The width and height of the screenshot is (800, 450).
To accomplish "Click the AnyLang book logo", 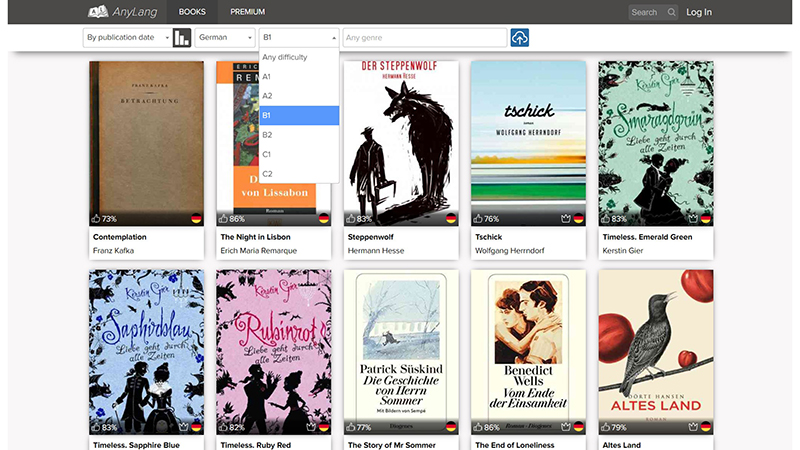I will (97, 11).
